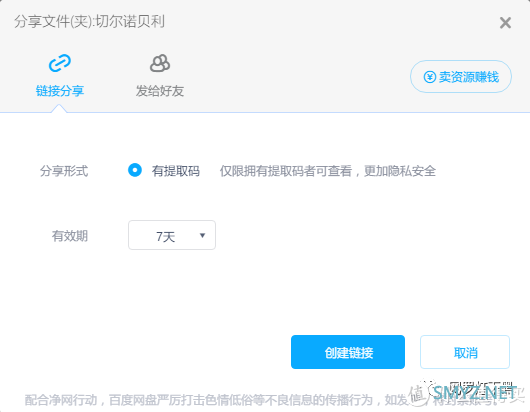Open the 发给好友 friends icon
Screen dimensions: 530x412
(x=160, y=63)
